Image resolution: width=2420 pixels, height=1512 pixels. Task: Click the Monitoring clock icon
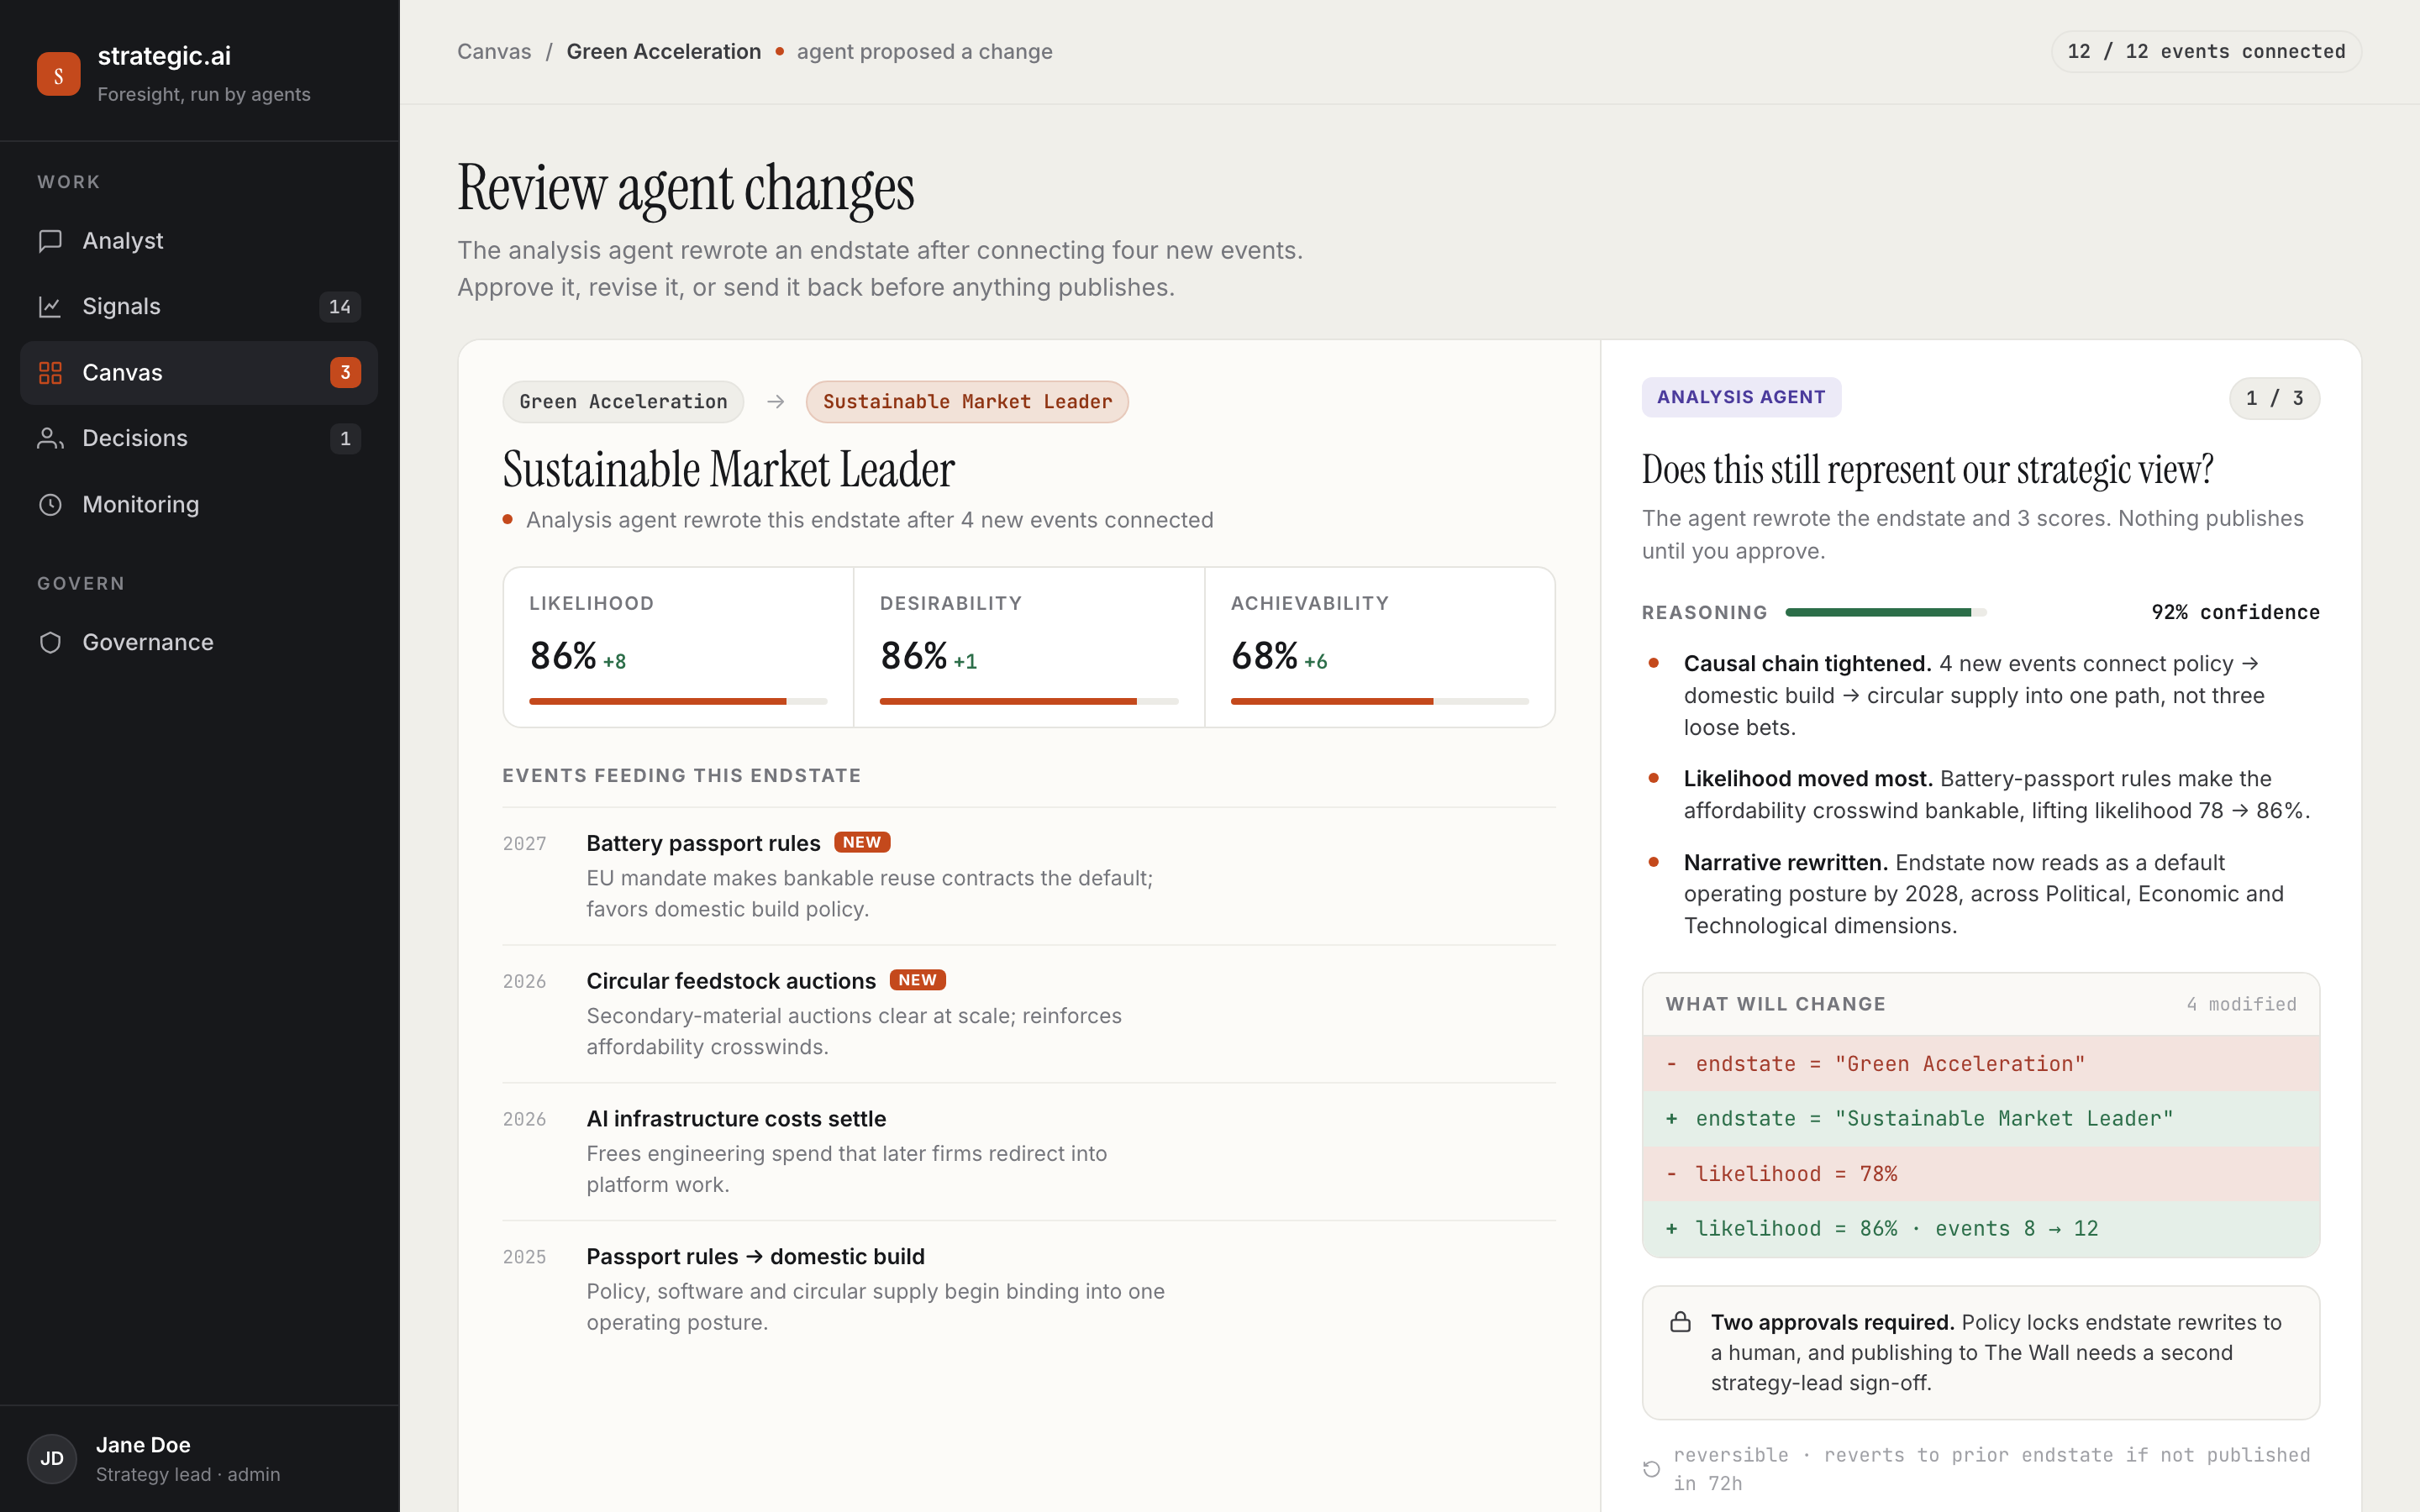(x=50, y=505)
